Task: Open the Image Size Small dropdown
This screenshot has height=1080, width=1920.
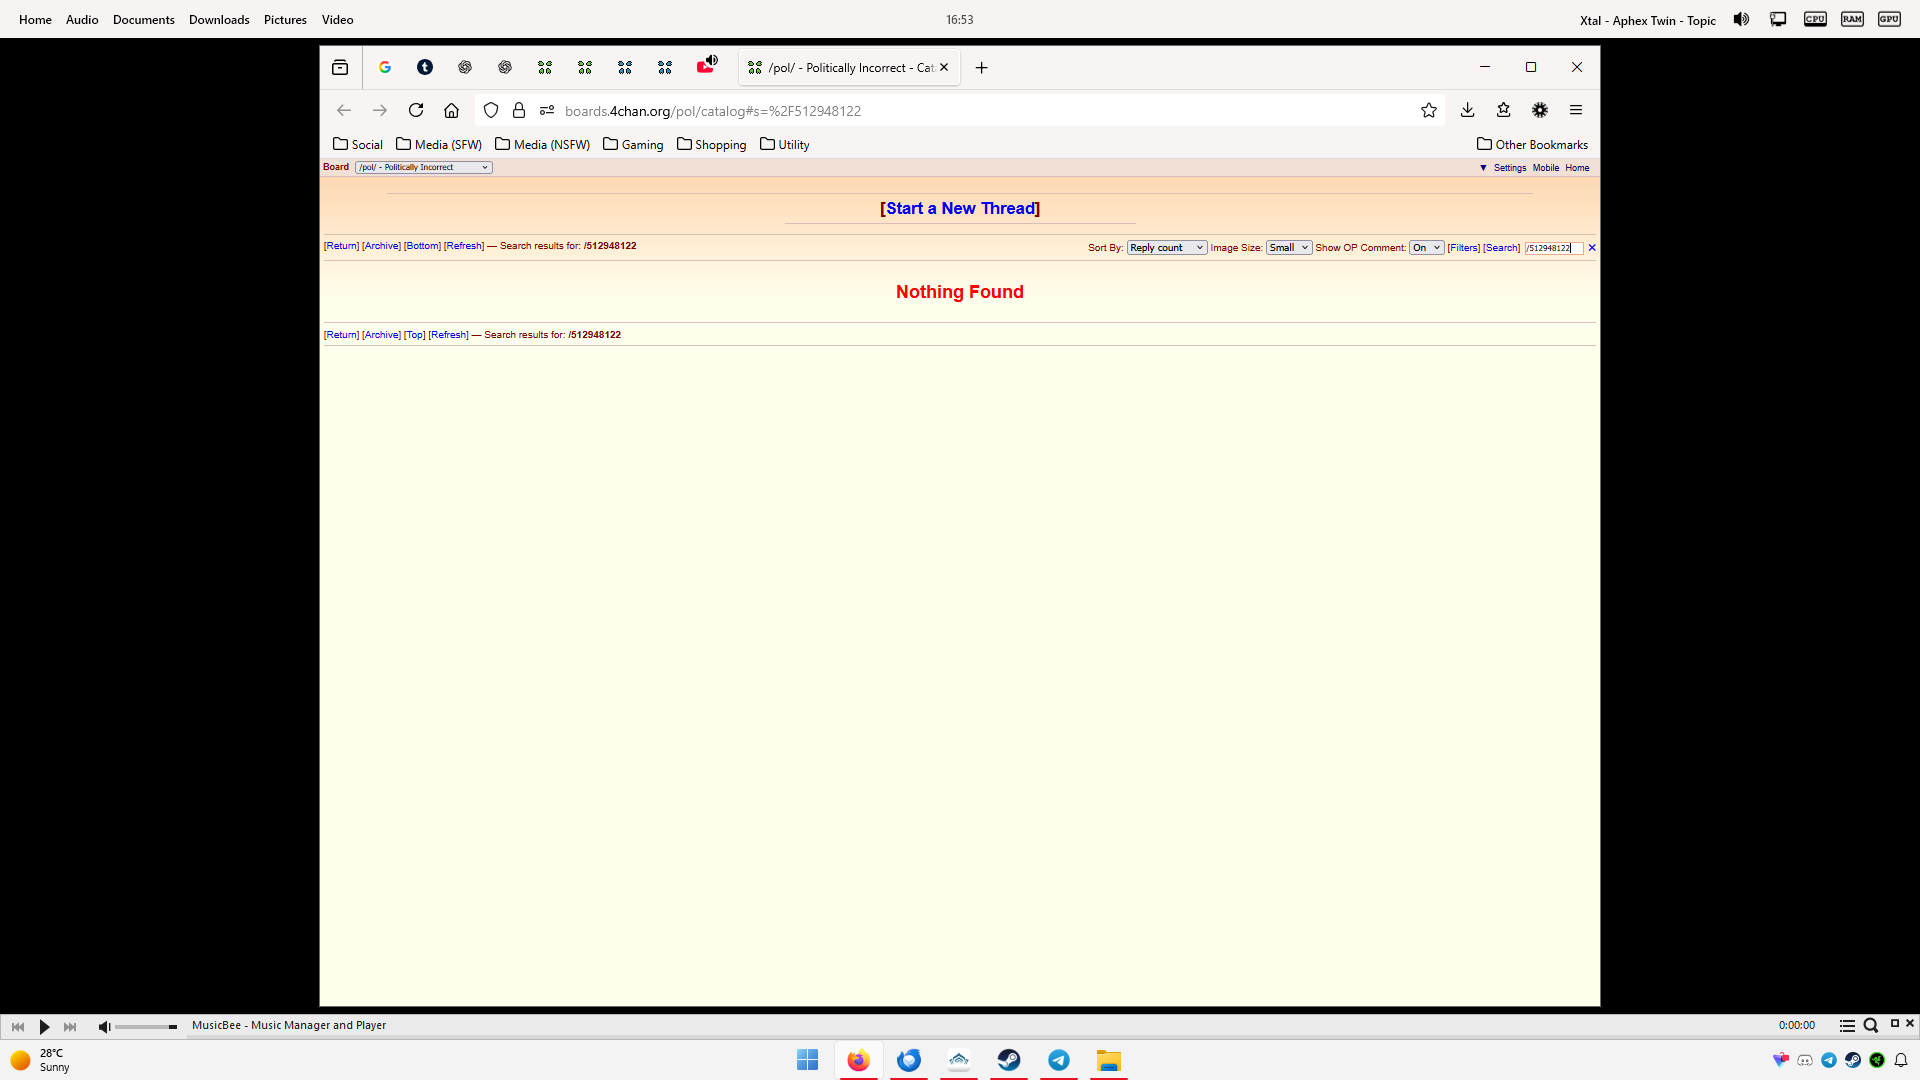Action: coord(1288,248)
